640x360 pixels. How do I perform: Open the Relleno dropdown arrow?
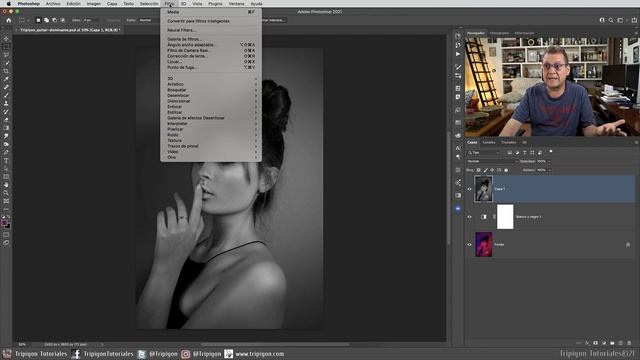pos(549,170)
